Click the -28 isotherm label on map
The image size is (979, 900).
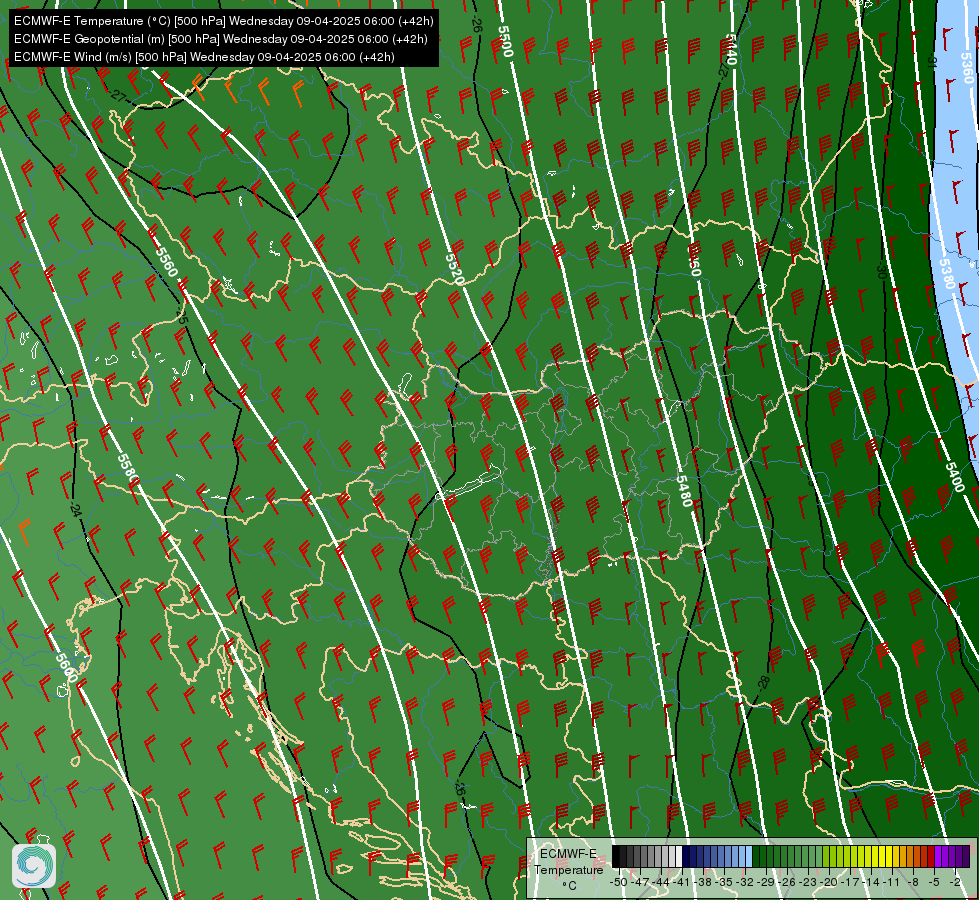click(763, 683)
